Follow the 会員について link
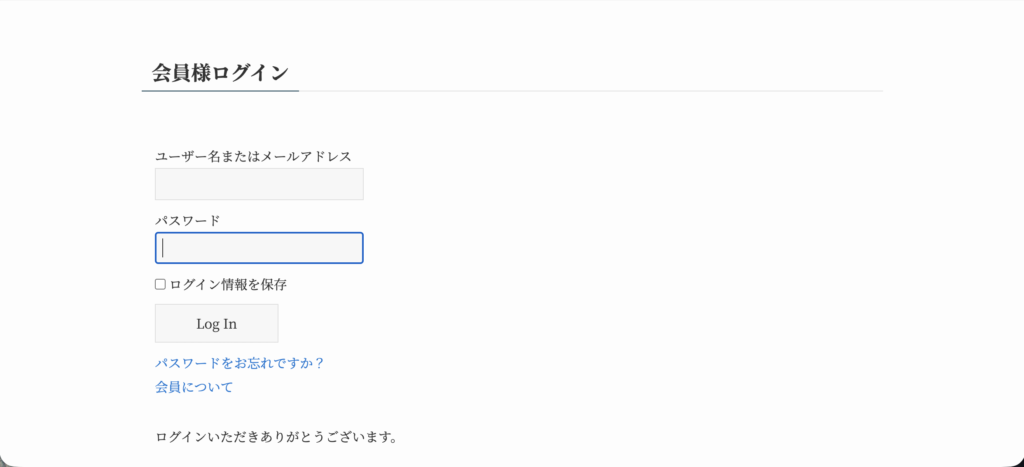1024x467 pixels. click(x=194, y=387)
